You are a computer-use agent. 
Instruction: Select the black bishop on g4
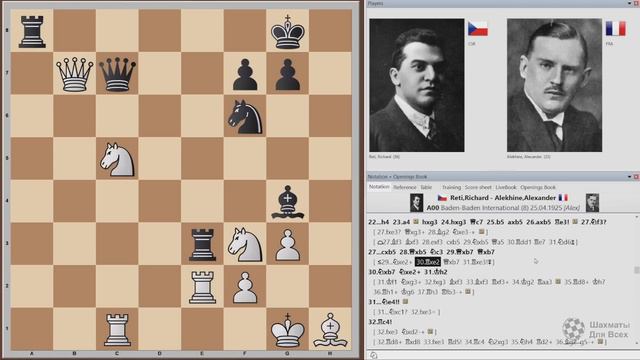(288, 202)
